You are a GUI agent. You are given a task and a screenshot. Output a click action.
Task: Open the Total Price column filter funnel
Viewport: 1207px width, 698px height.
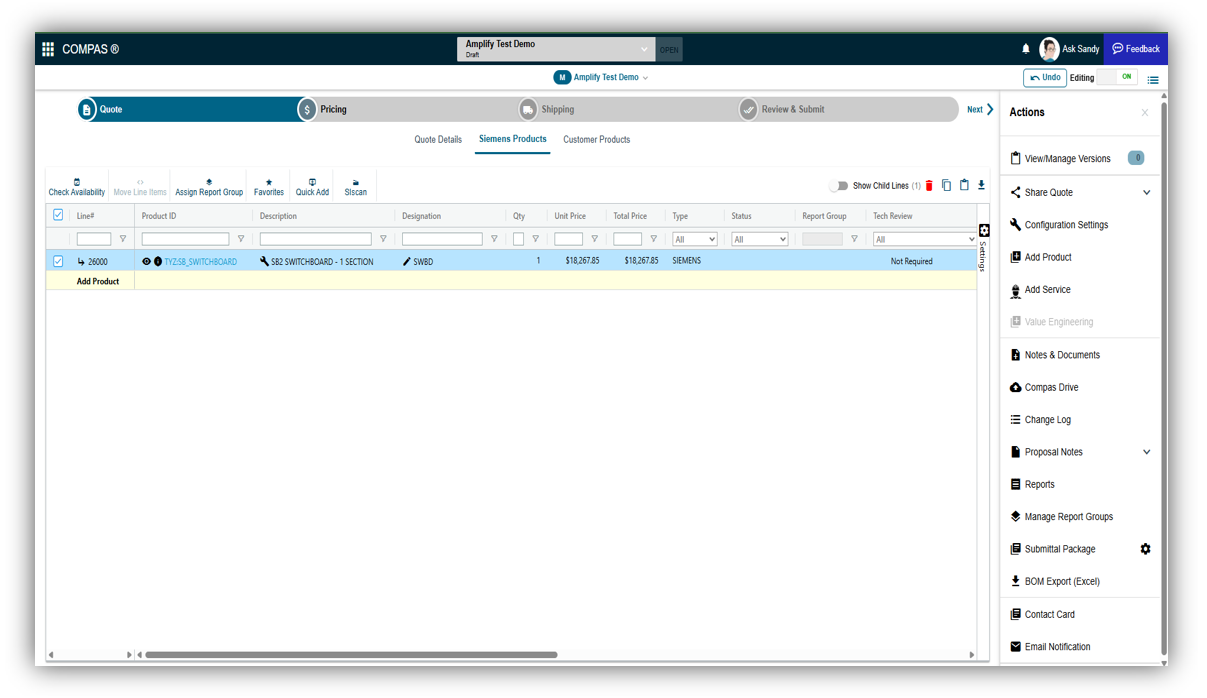pyautogui.click(x=654, y=239)
